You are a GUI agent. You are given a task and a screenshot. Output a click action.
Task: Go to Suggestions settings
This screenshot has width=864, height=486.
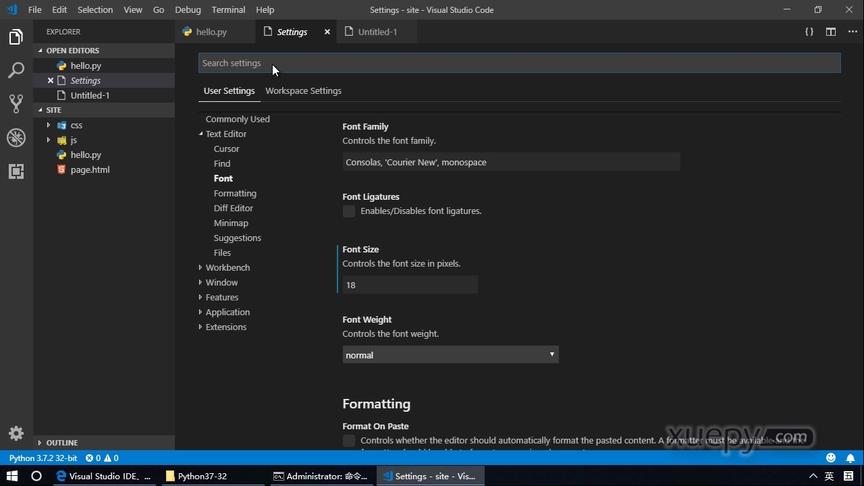pos(237,237)
